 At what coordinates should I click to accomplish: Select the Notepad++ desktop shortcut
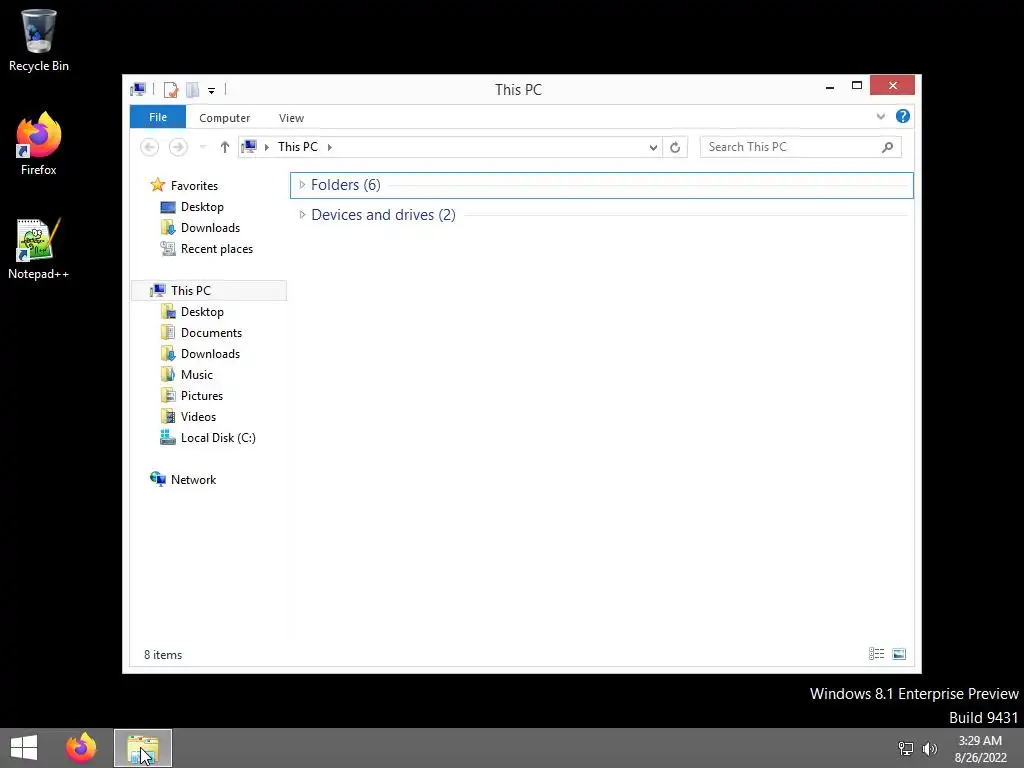pos(39,249)
